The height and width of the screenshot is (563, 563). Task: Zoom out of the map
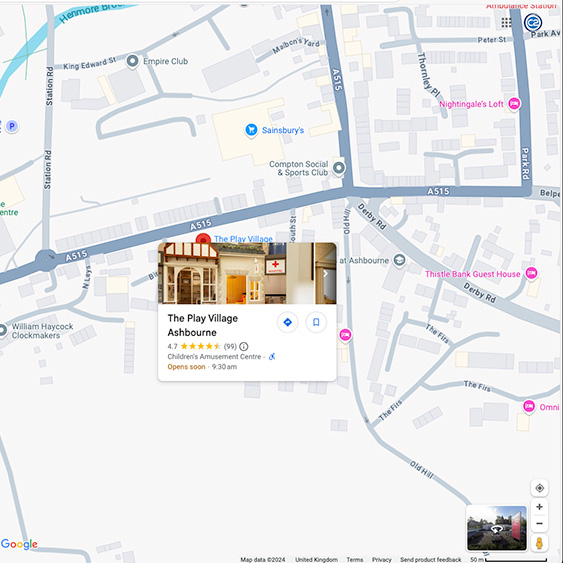pyautogui.click(x=539, y=524)
